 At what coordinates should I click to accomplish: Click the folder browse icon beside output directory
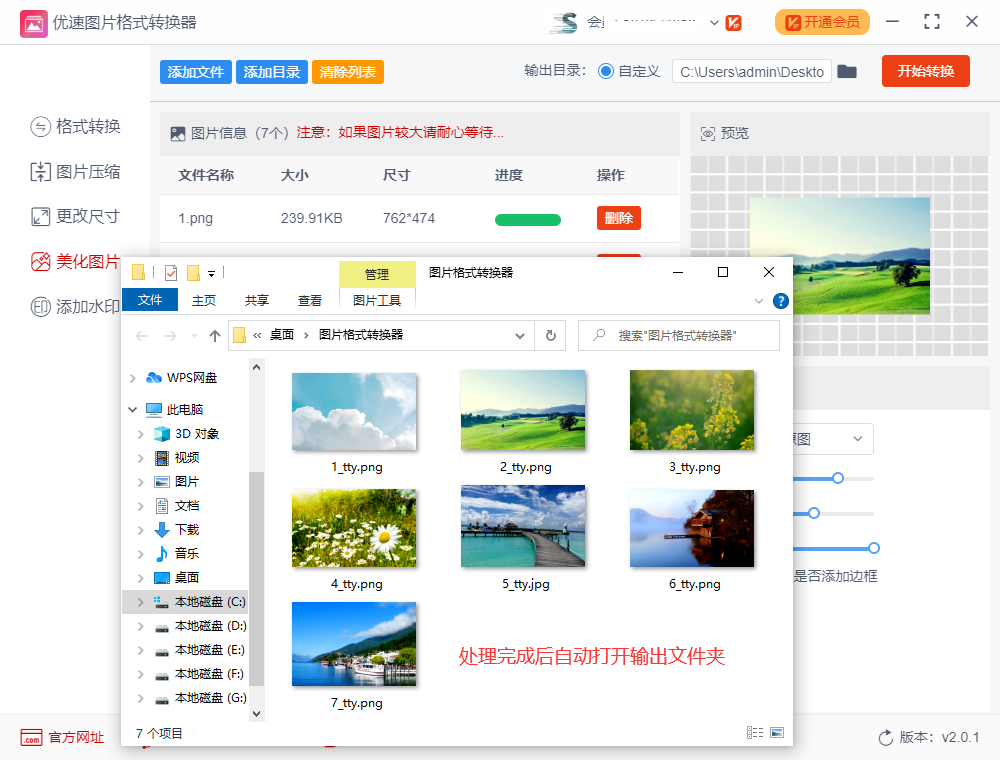[846, 71]
